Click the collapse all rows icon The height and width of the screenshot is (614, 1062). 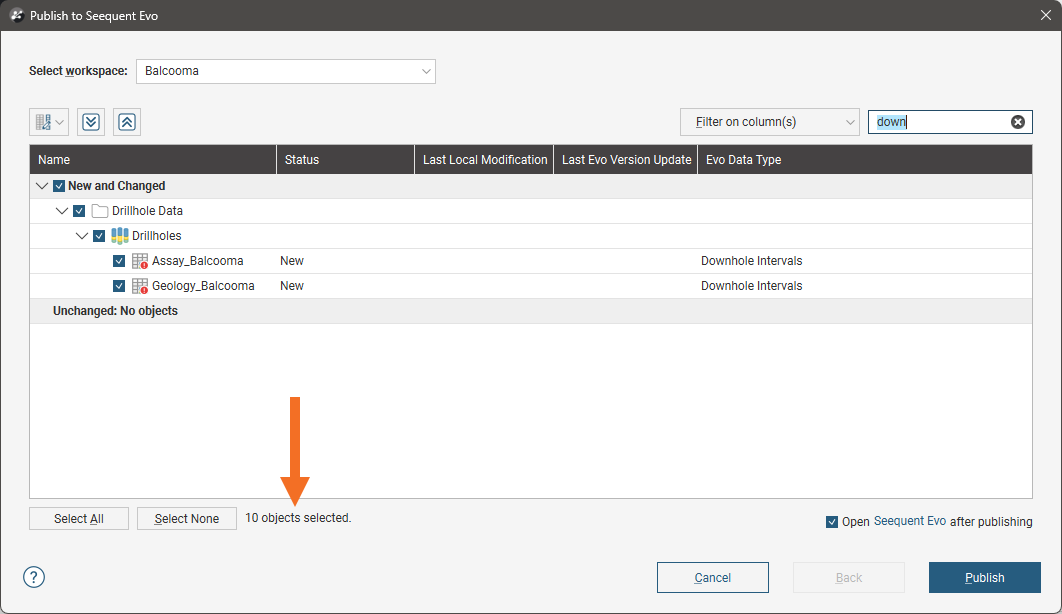click(x=127, y=122)
